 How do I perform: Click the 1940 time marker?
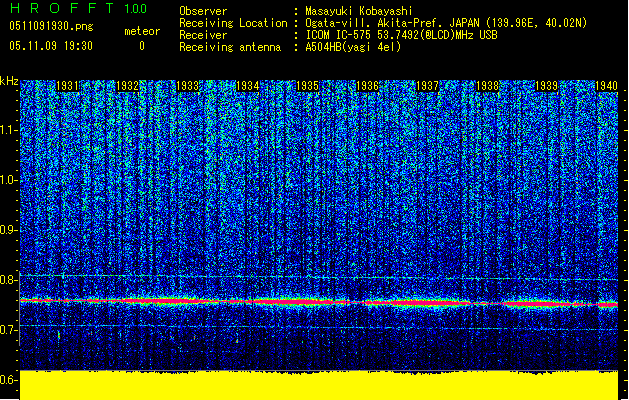click(x=606, y=86)
